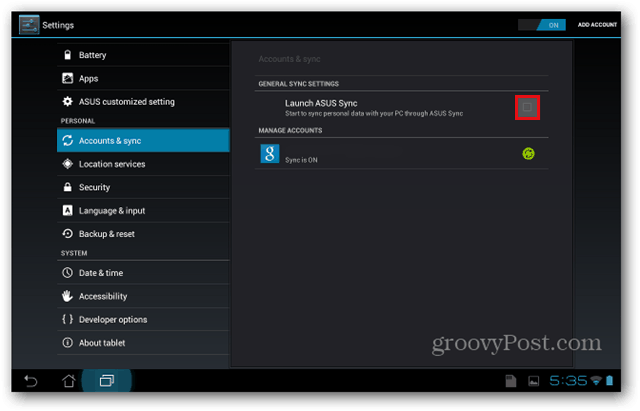The height and width of the screenshot is (411, 640).
Task: Tap the Accounts & sync arrows icon
Action: click(68, 140)
